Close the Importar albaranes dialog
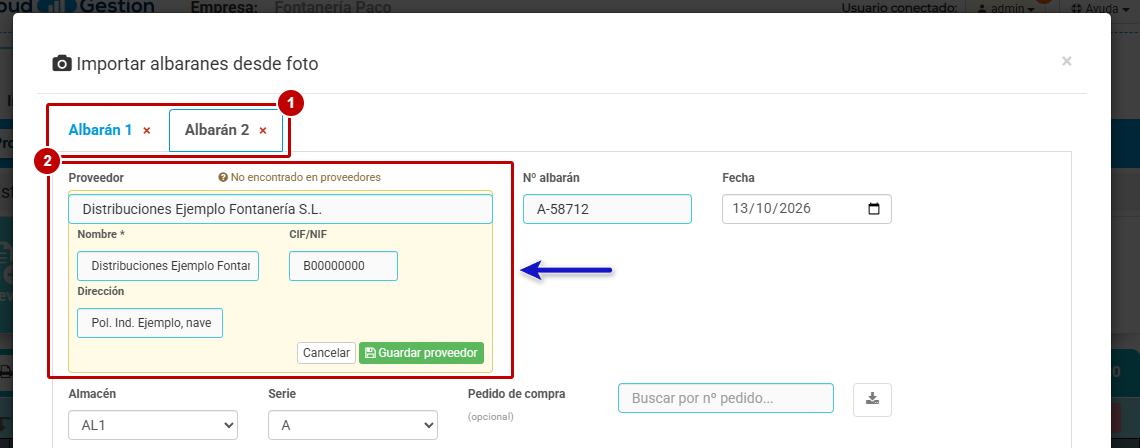 (x=1067, y=62)
